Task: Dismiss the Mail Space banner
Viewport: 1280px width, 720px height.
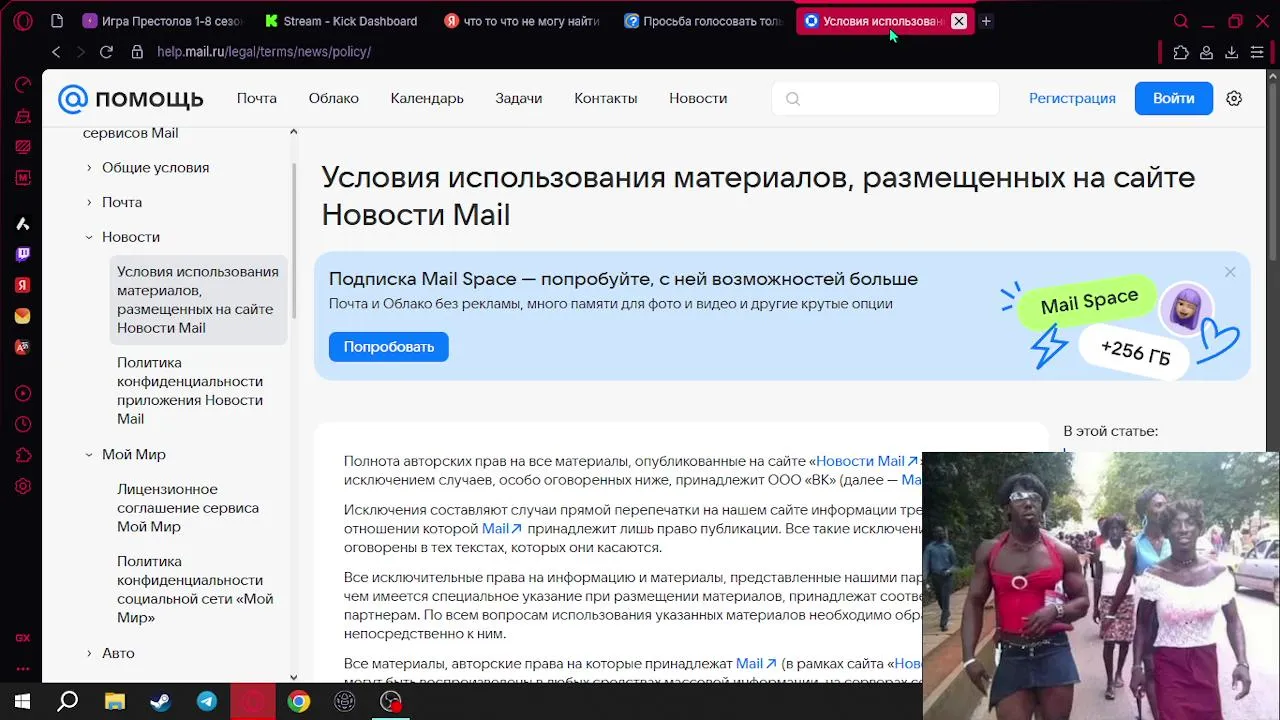Action: coord(1230,272)
